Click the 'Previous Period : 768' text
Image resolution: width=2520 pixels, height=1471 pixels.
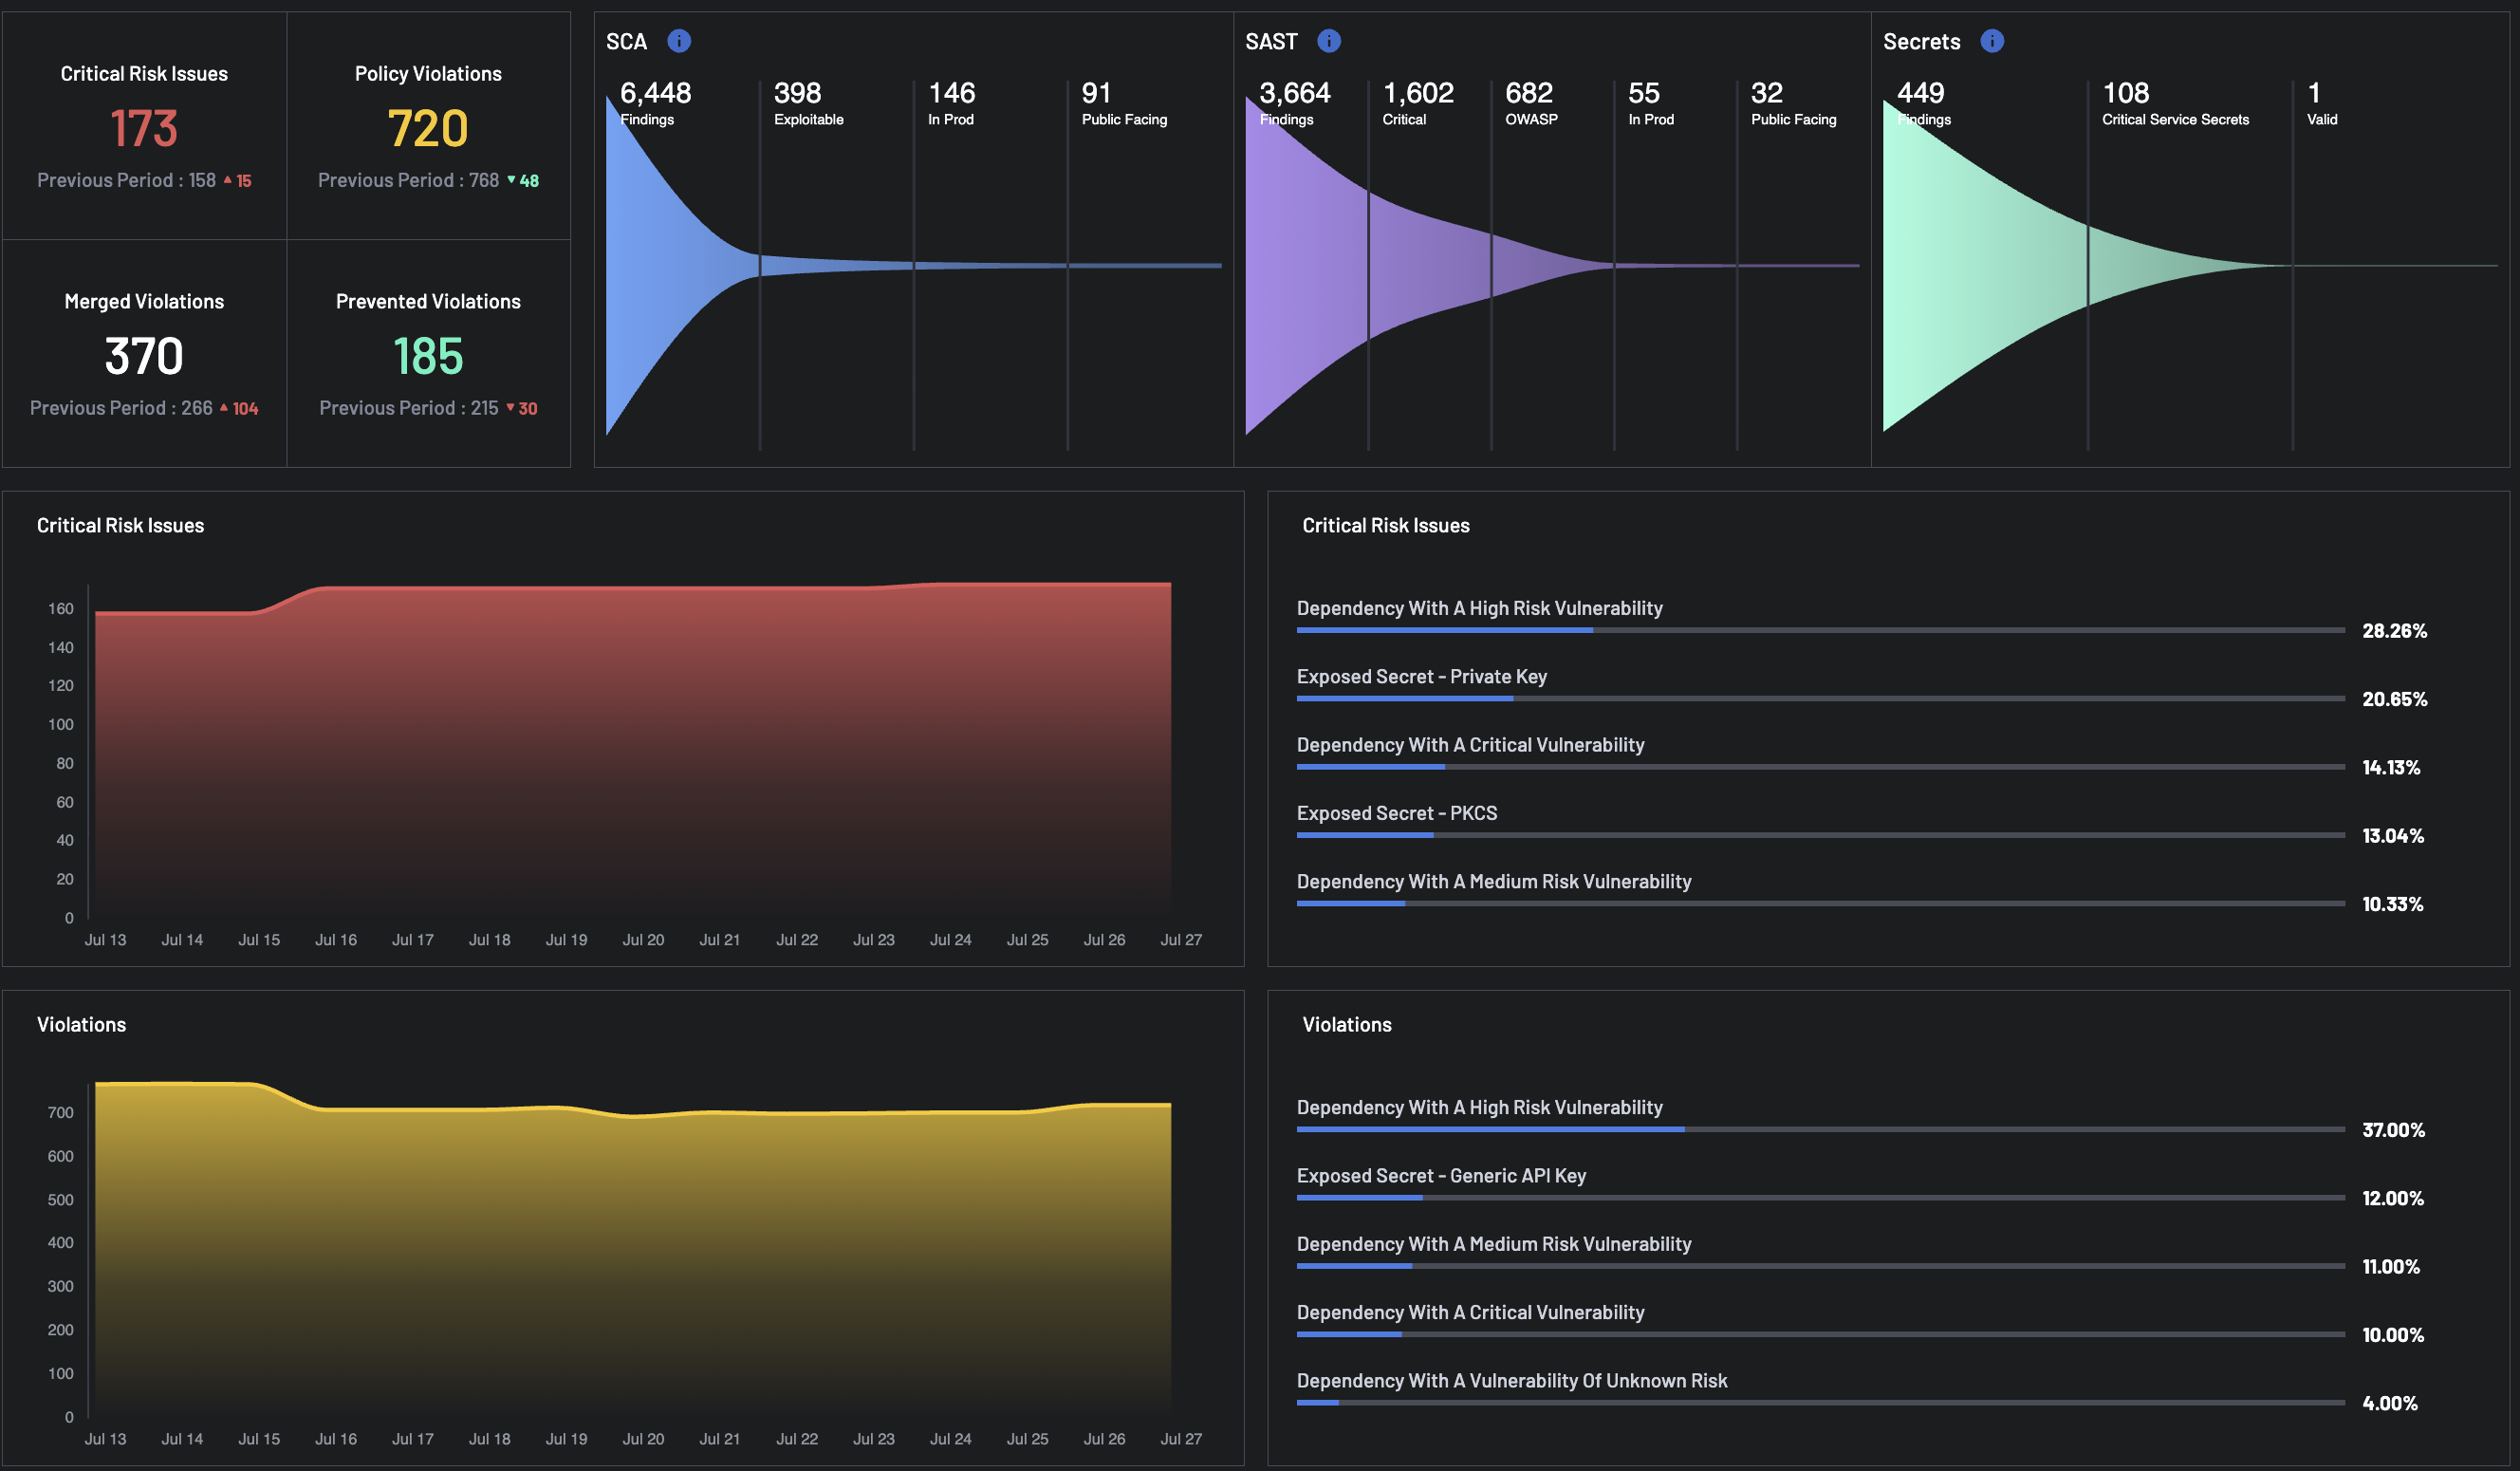tap(408, 180)
